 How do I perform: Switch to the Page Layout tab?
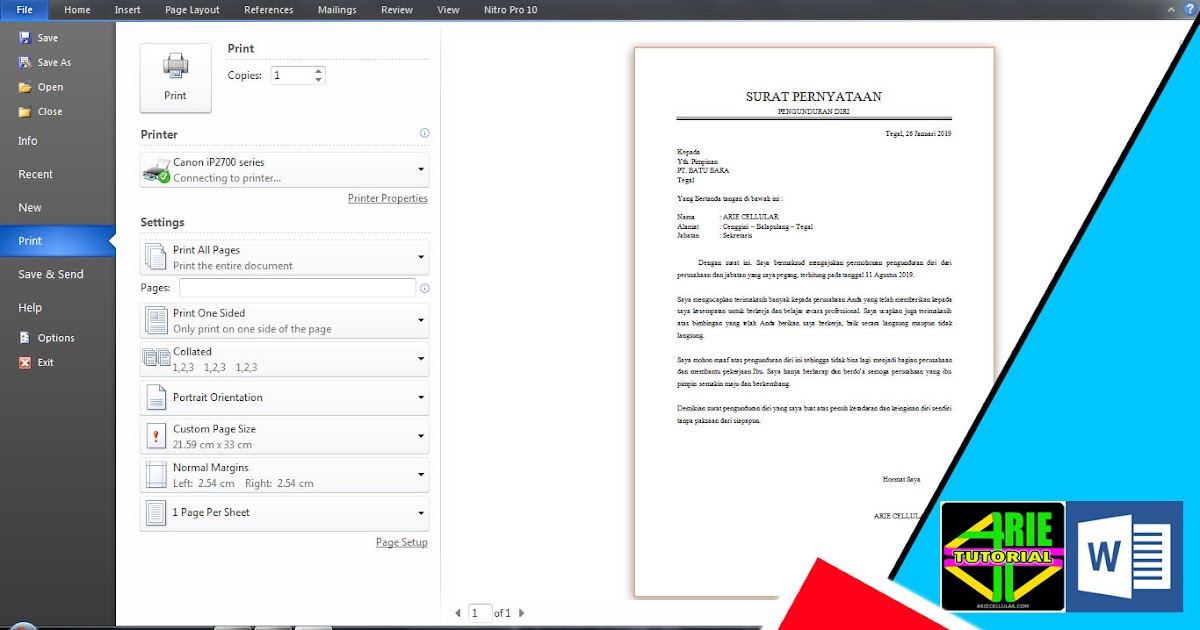click(x=192, y=10)
